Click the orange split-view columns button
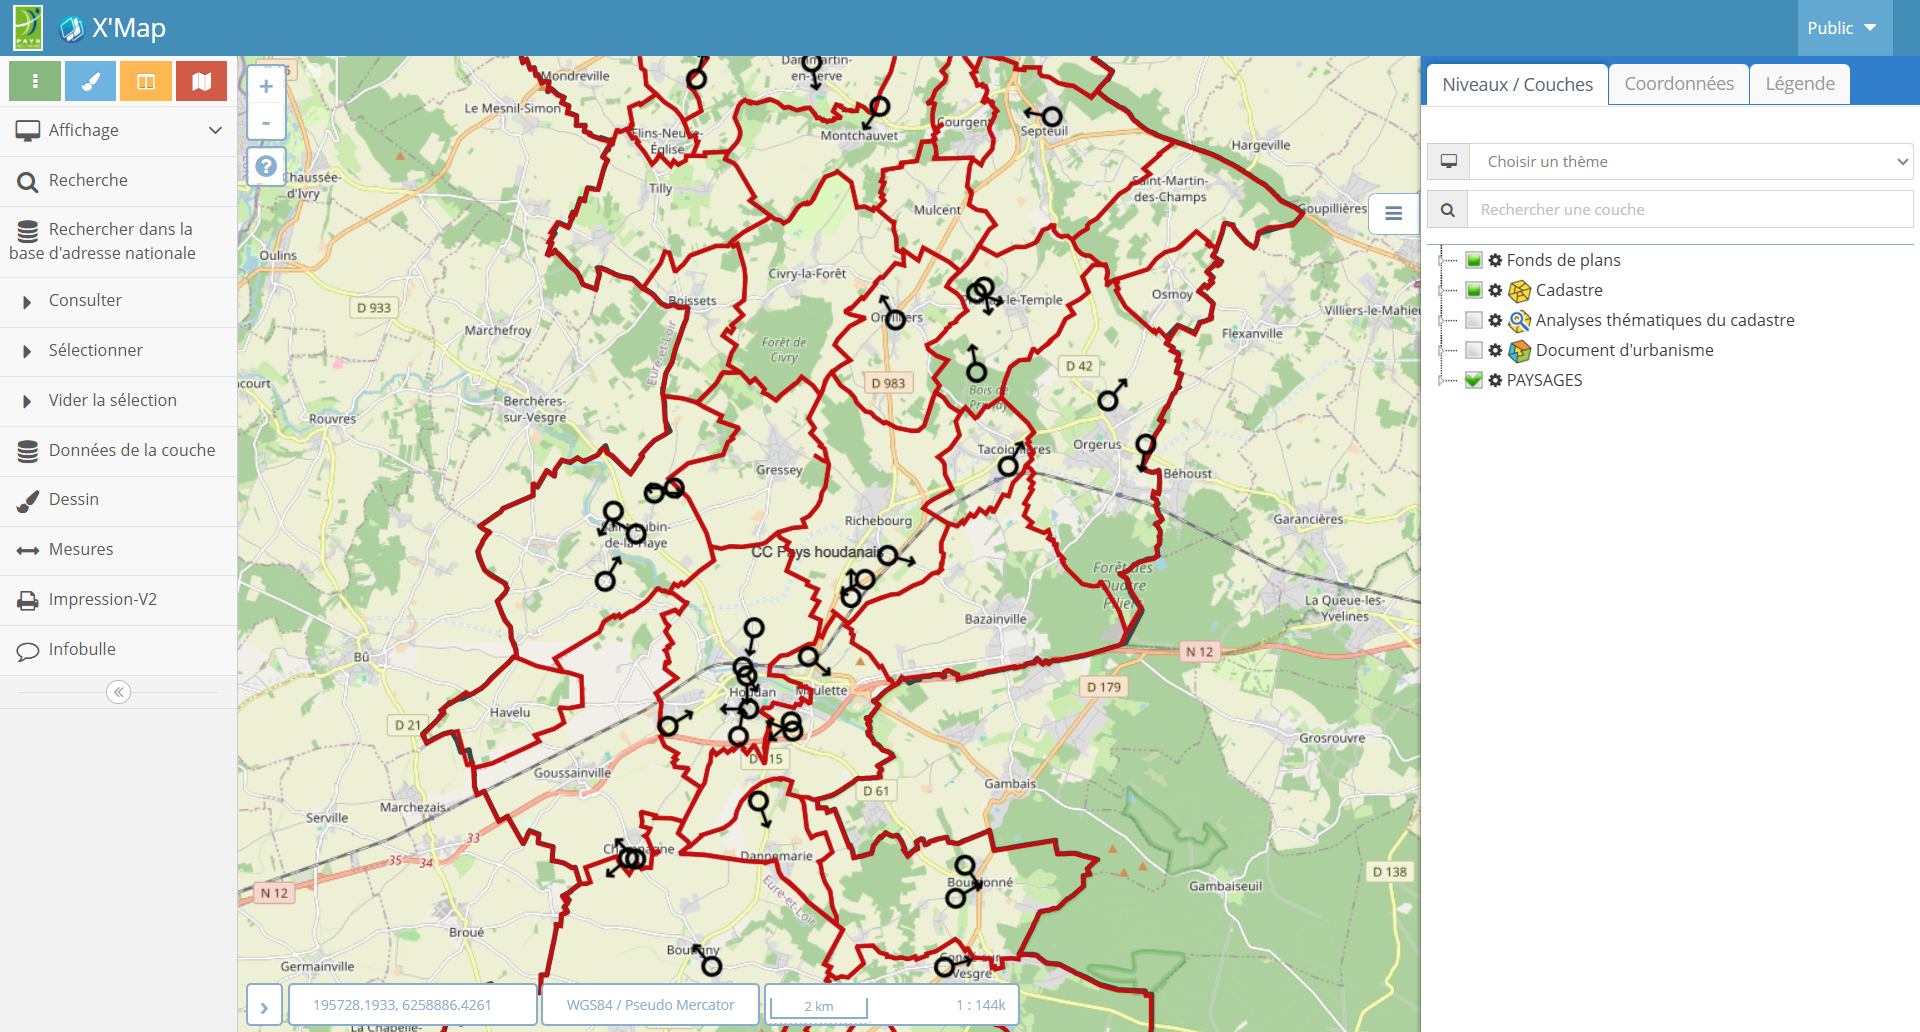 [x=146, y=82]
